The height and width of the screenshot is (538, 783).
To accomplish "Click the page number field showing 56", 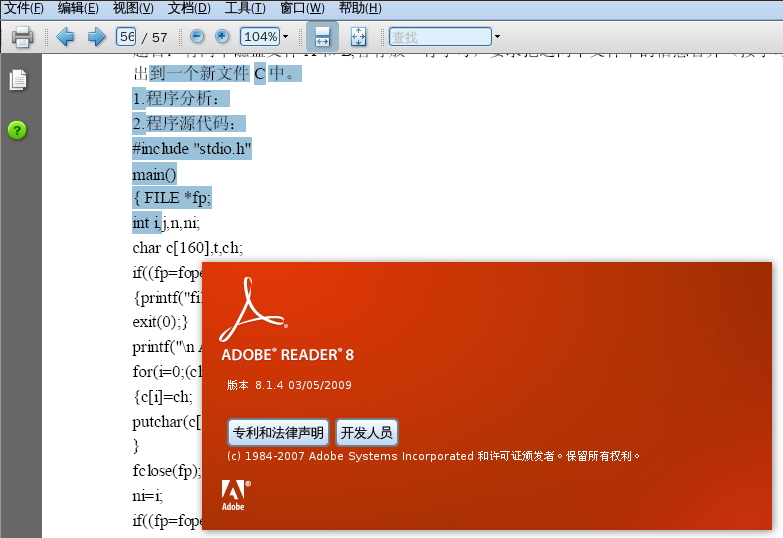I will 126,37.
